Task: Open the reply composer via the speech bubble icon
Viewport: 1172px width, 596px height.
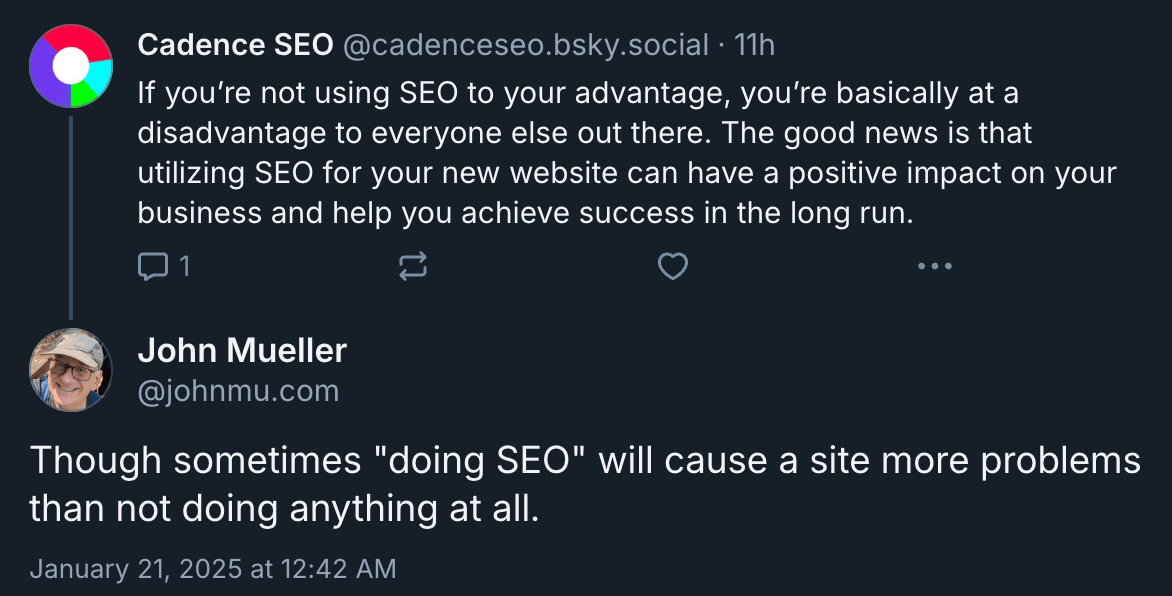Action: (x=153, y=266)
